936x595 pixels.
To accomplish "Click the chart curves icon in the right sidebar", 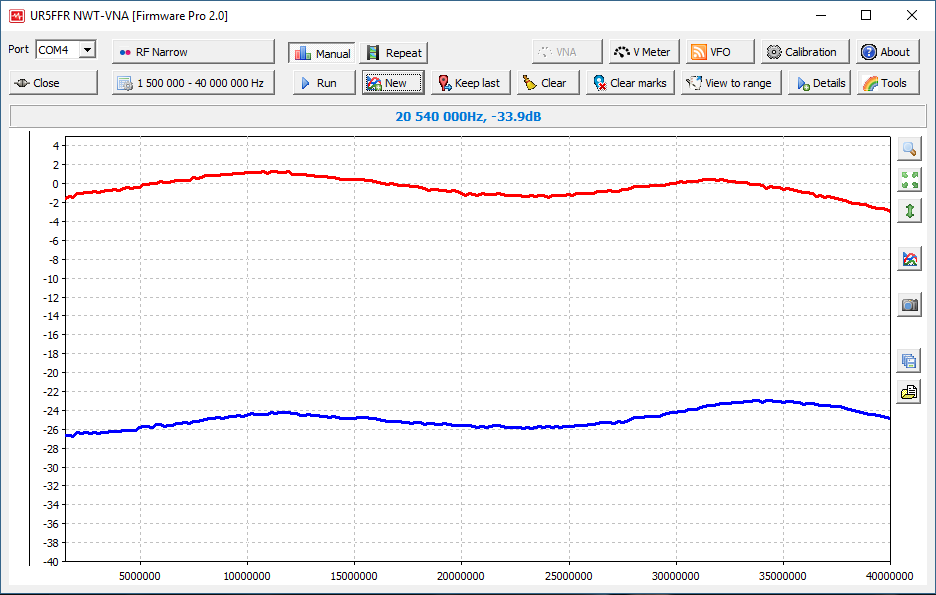I will (x=909, y=259).
